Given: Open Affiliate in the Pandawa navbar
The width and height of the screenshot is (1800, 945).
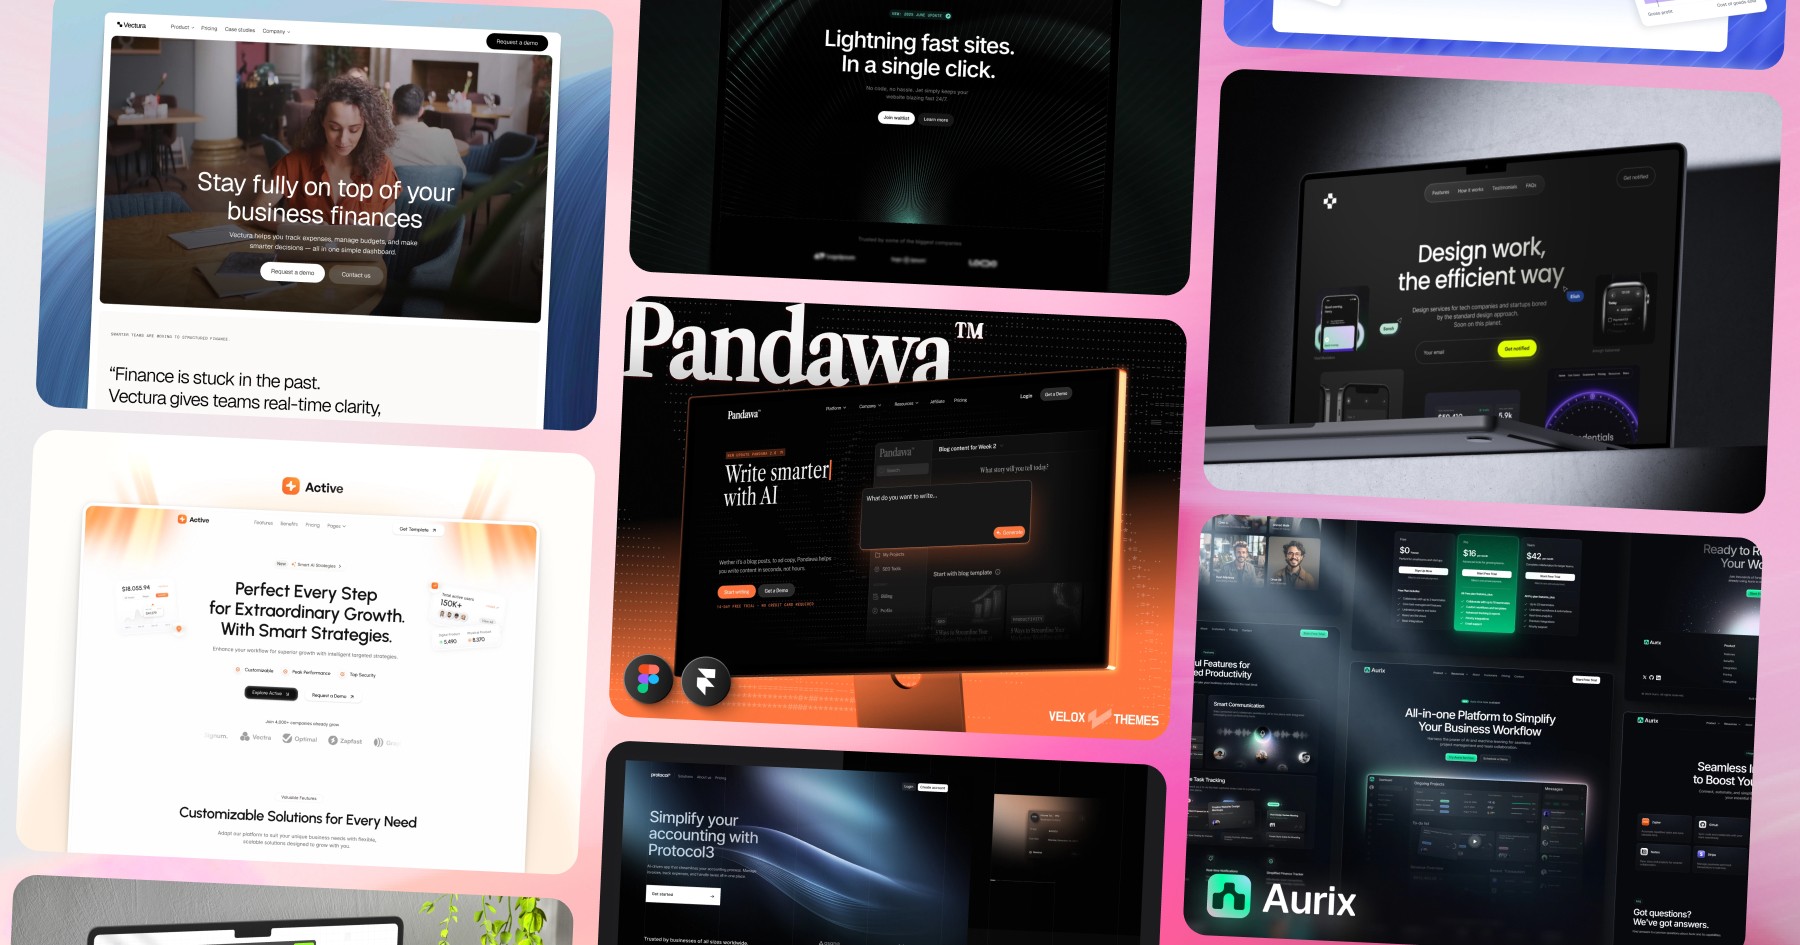Looking at the screenshot, I should click(937, 401).
